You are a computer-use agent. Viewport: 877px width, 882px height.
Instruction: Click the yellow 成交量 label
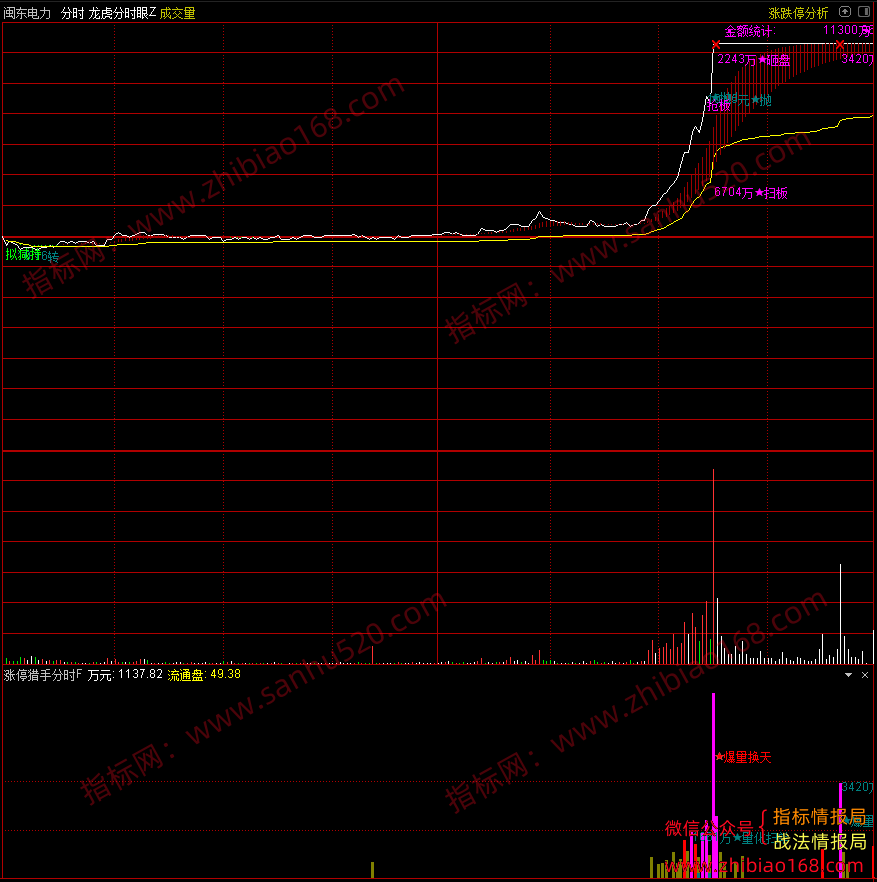[x=177, y=13]
